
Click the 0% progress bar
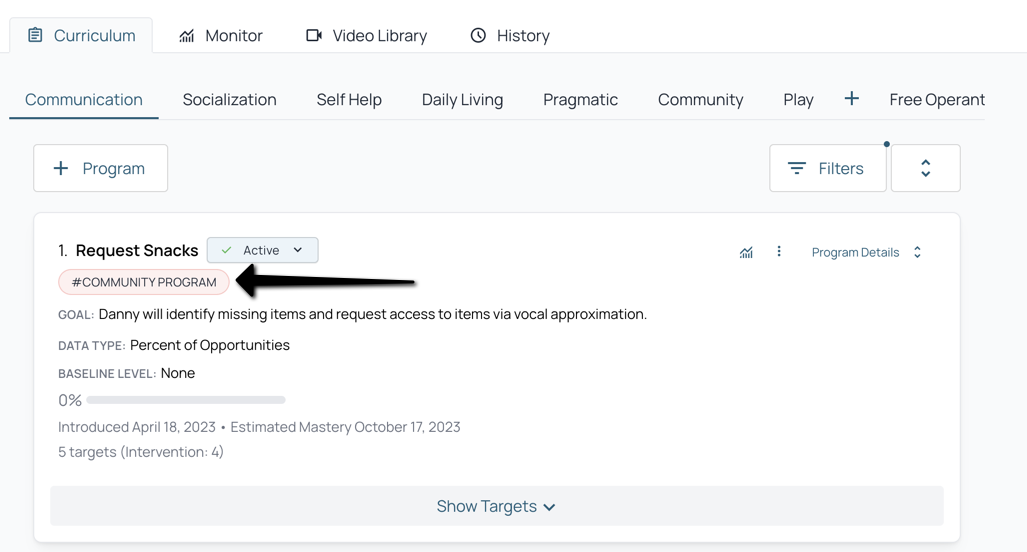pos(186,399)
